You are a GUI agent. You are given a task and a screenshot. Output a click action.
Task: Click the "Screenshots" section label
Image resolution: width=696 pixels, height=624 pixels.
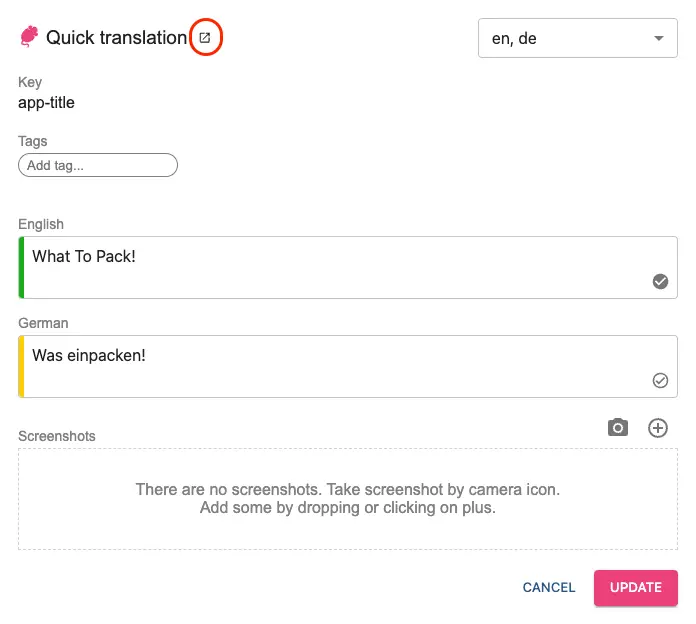(x=57, y=436)
